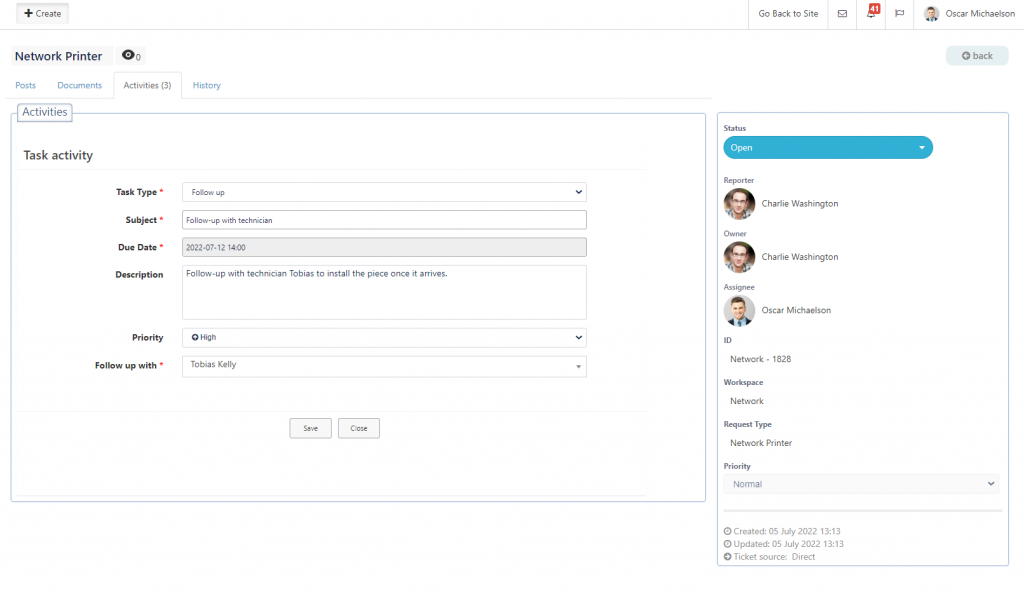Switch to the Documents tab
The image size is (1024, 594).
pos(80,86)
